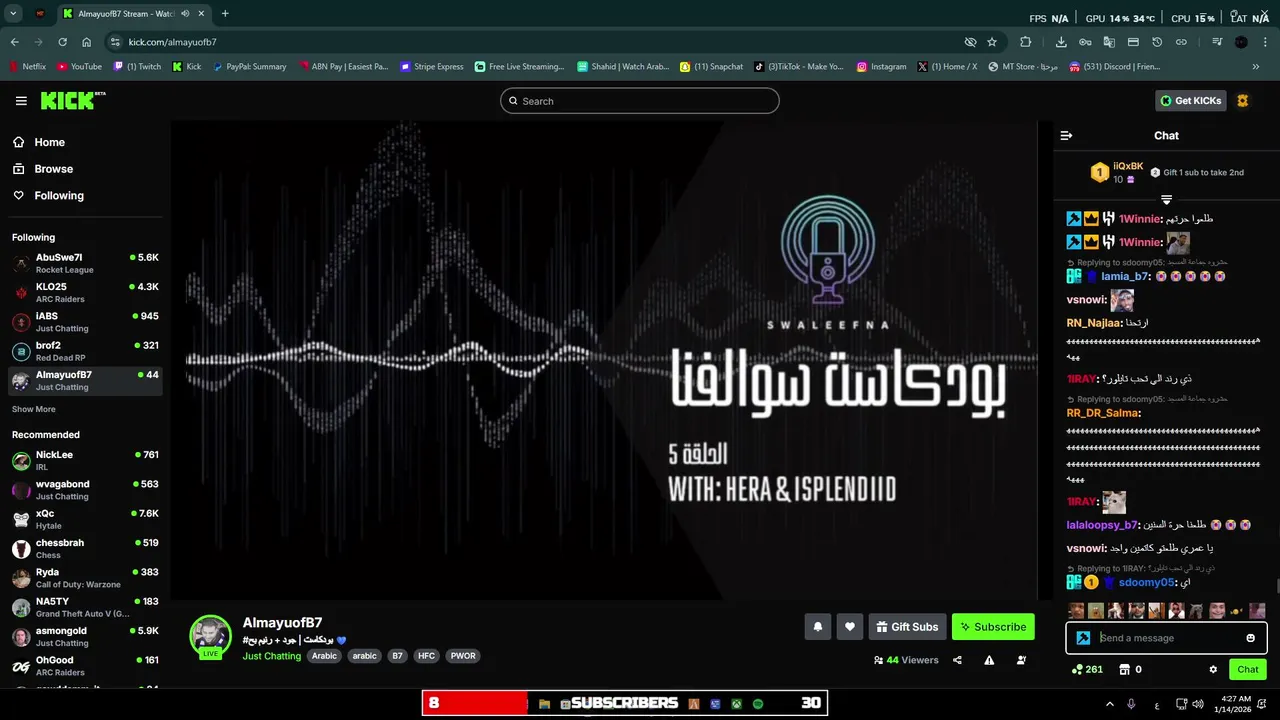The image size is (1280, 720).
Task: Click the heart follow icon
Action: click(x=850, y=627)
